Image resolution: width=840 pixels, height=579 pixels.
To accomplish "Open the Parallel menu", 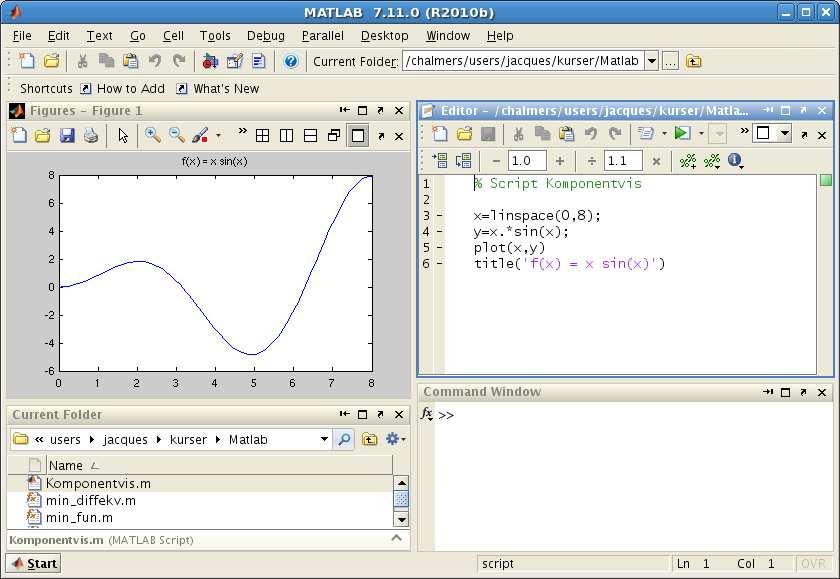I will tap(322, 36).
